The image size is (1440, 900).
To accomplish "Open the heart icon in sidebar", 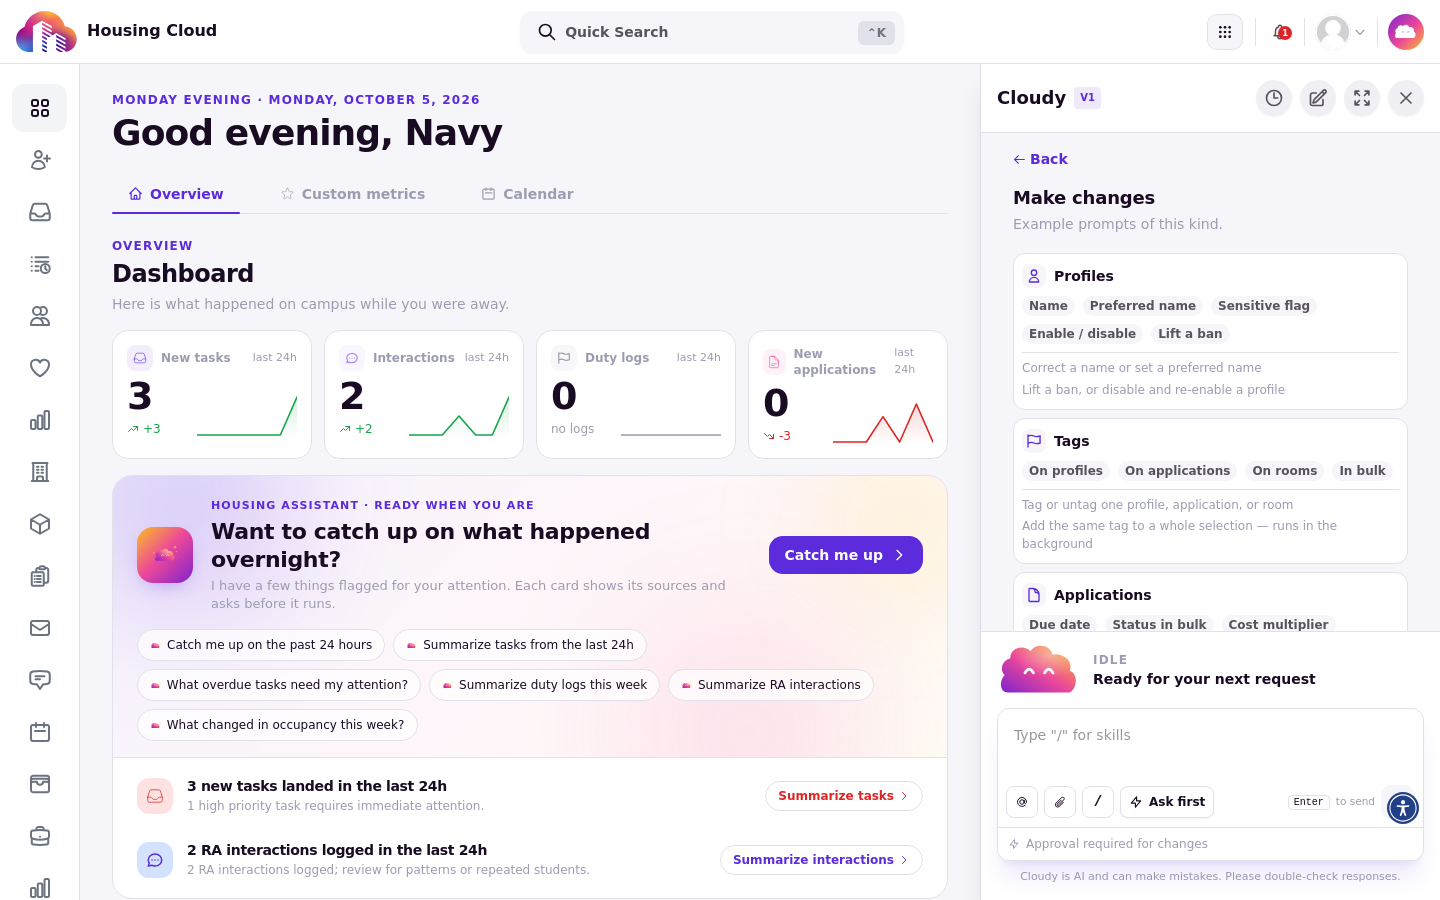I will [x=40, y=368].
